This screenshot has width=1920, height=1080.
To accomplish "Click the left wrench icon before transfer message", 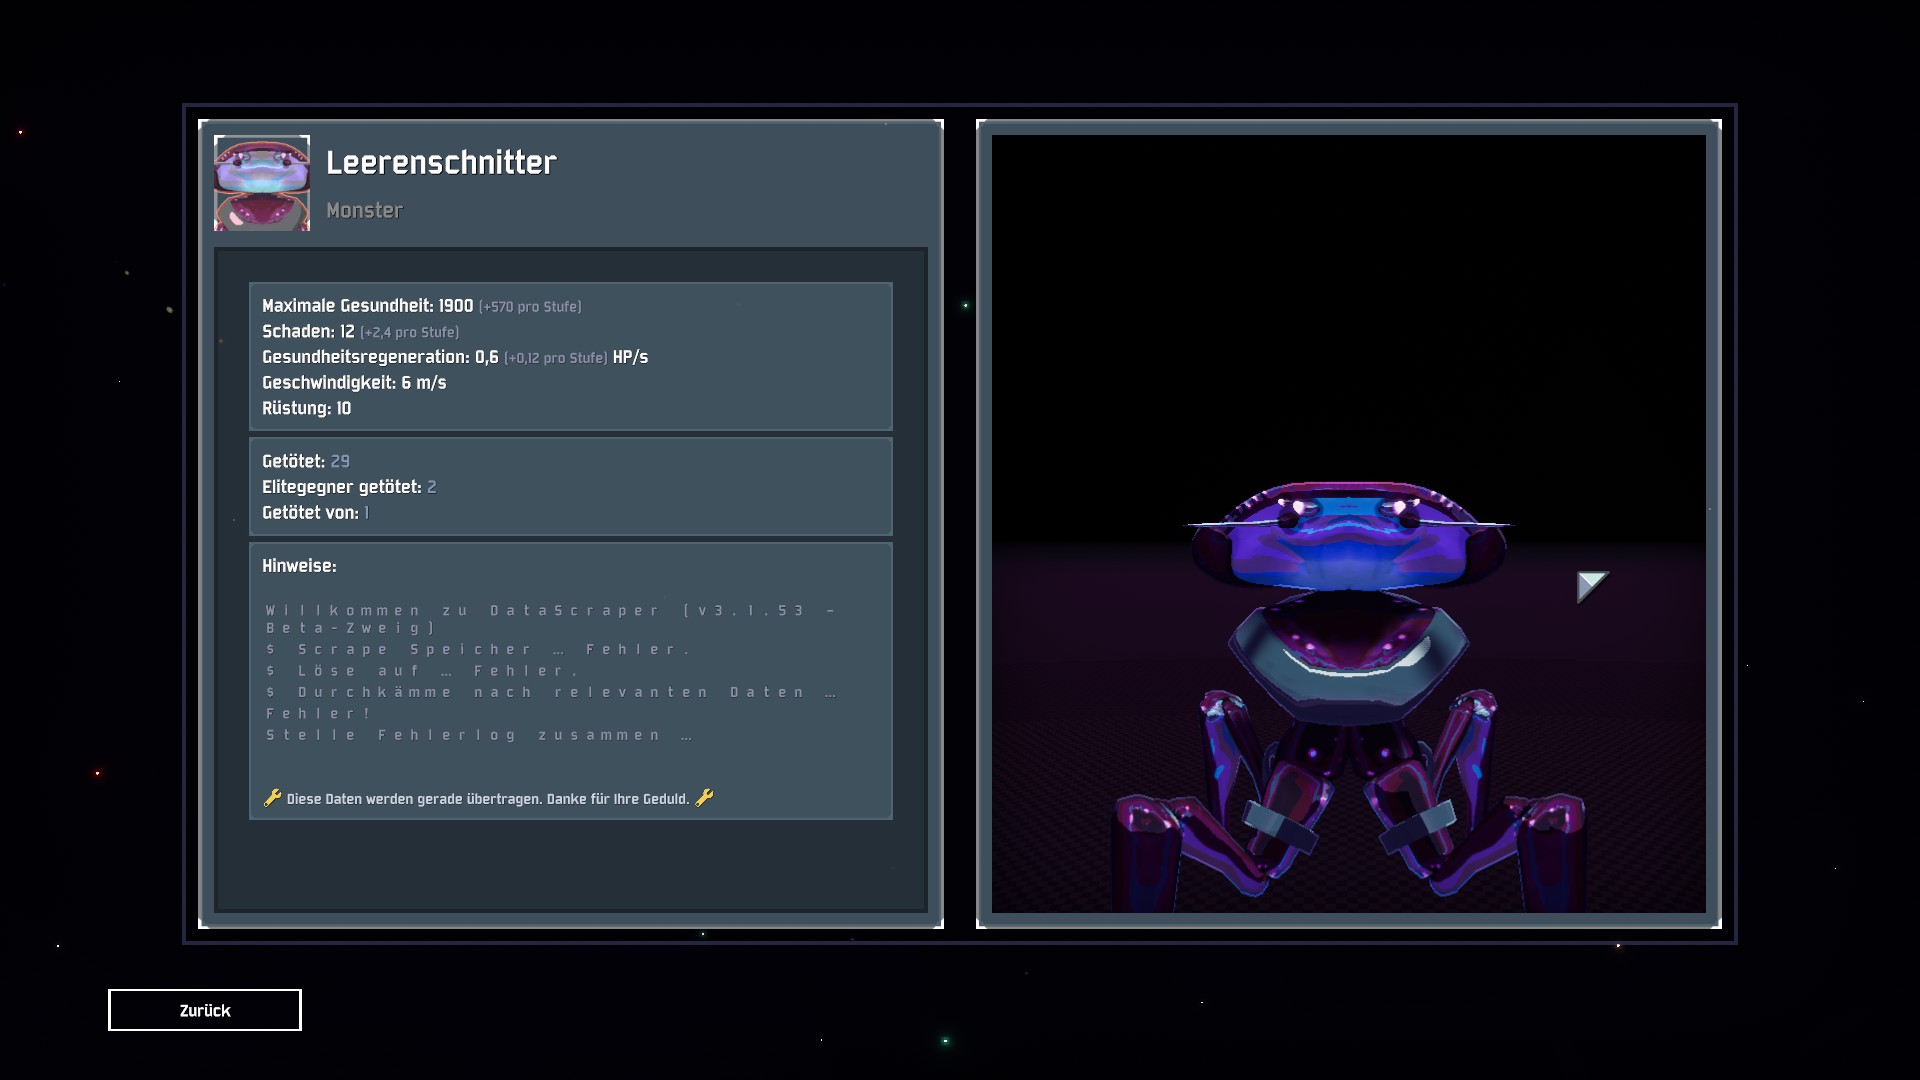I will tap(272, 798).
